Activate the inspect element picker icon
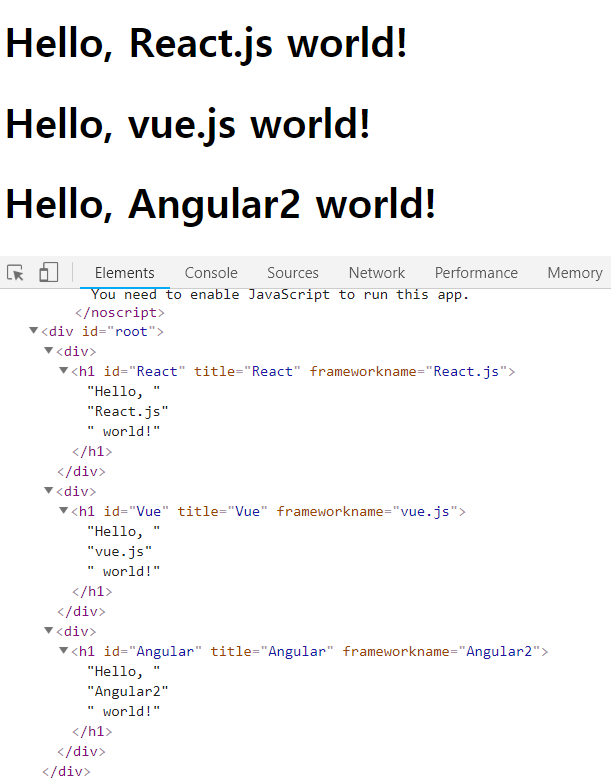Viewport: 611px width, 782px height. click(15, 273)
